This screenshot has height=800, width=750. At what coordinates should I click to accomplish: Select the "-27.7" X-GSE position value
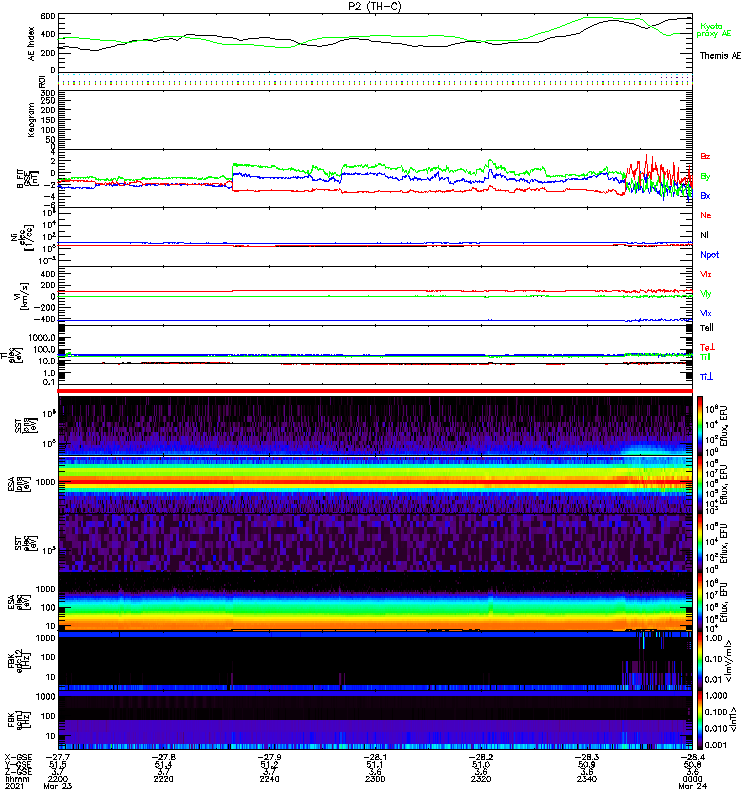(58, 757)
